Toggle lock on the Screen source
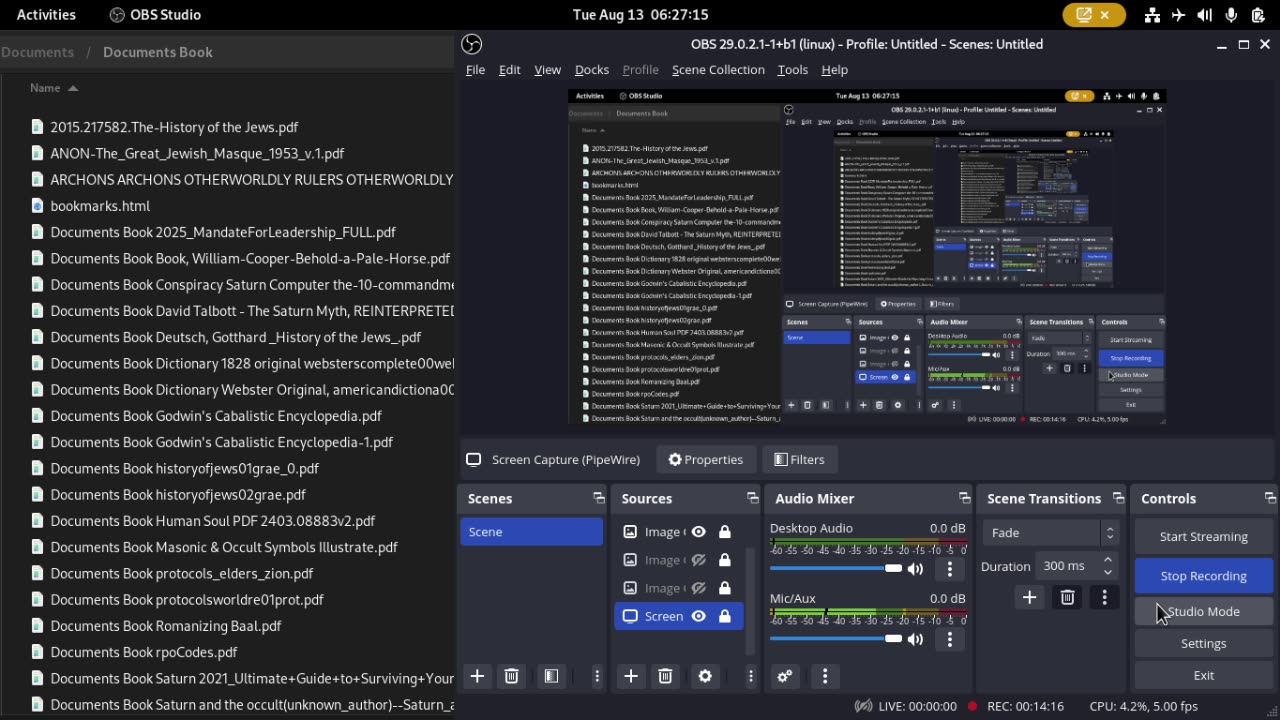The width and height of the screenshot is (1280, 720). [724, 616]
